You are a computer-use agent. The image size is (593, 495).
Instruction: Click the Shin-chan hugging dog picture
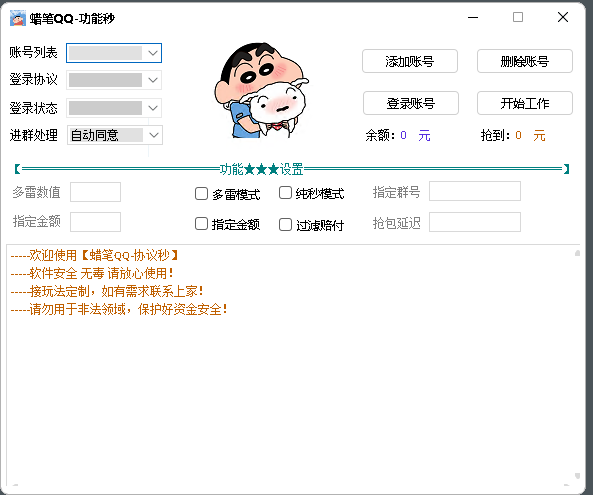(x=262, y=90)
